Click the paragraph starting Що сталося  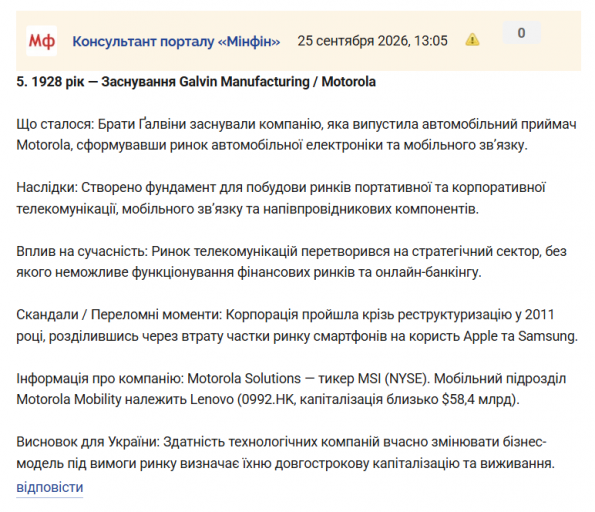pyautogui.click(x=296, y=135)
